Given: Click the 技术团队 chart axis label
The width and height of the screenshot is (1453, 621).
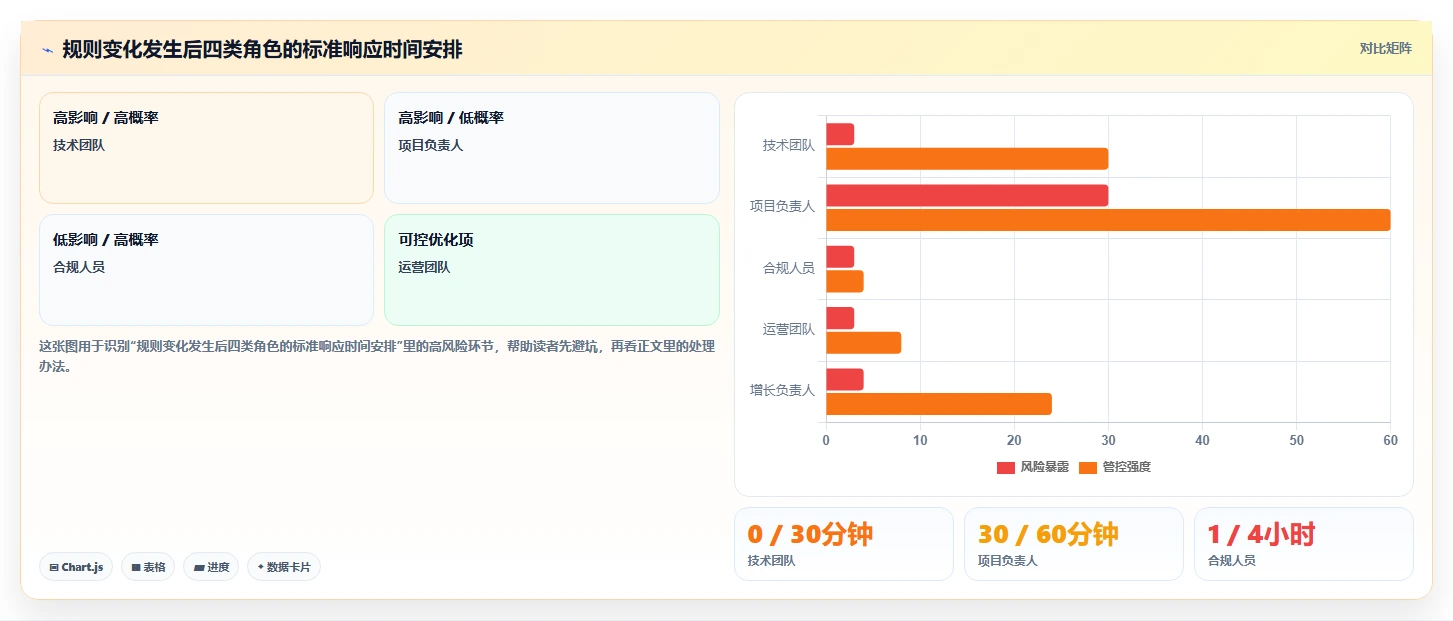Looking at the screenshot, I should coord(789,146).
